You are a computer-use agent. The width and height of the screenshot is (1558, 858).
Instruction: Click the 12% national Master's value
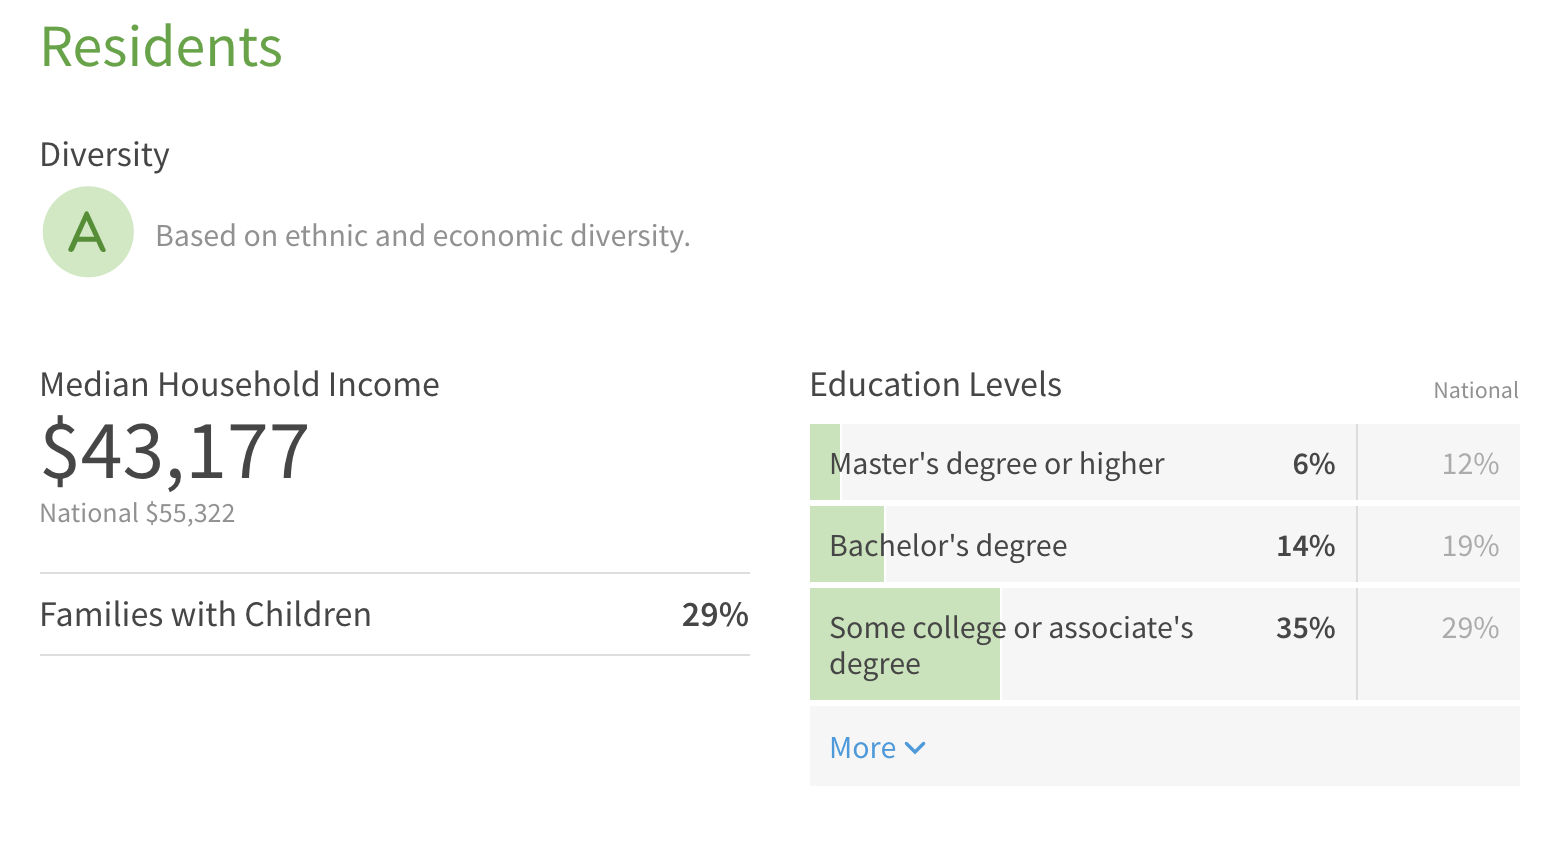coord(1470,464)
